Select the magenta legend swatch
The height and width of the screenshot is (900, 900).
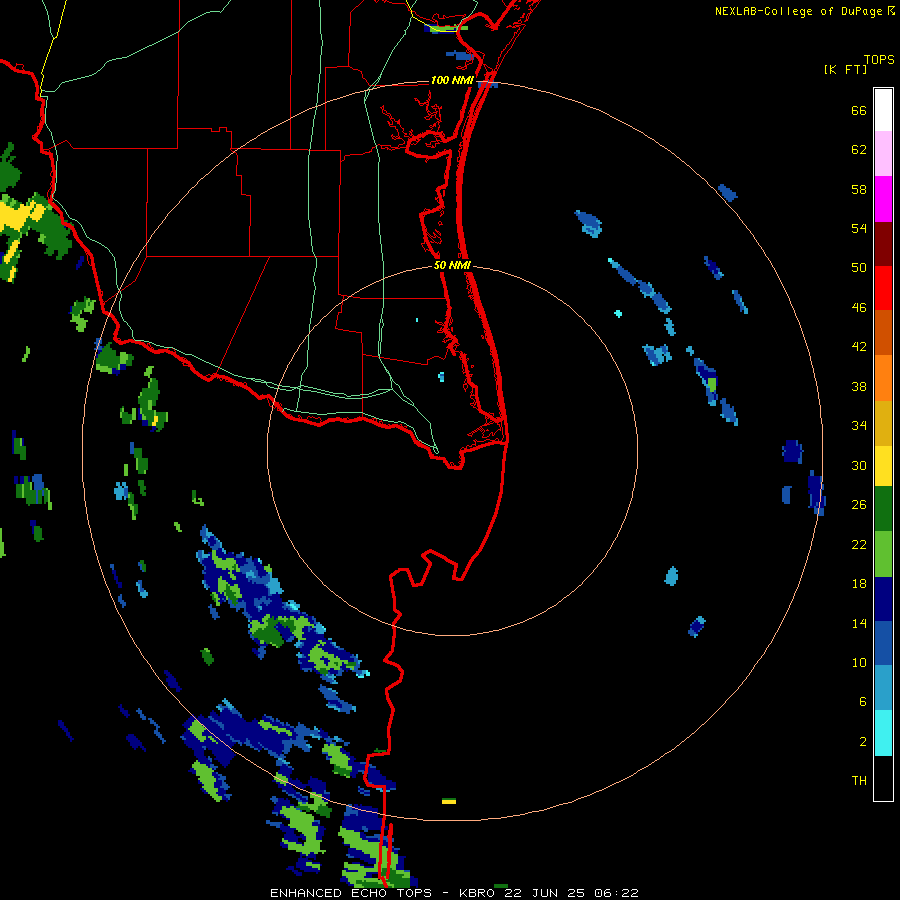tap(883, 199)
